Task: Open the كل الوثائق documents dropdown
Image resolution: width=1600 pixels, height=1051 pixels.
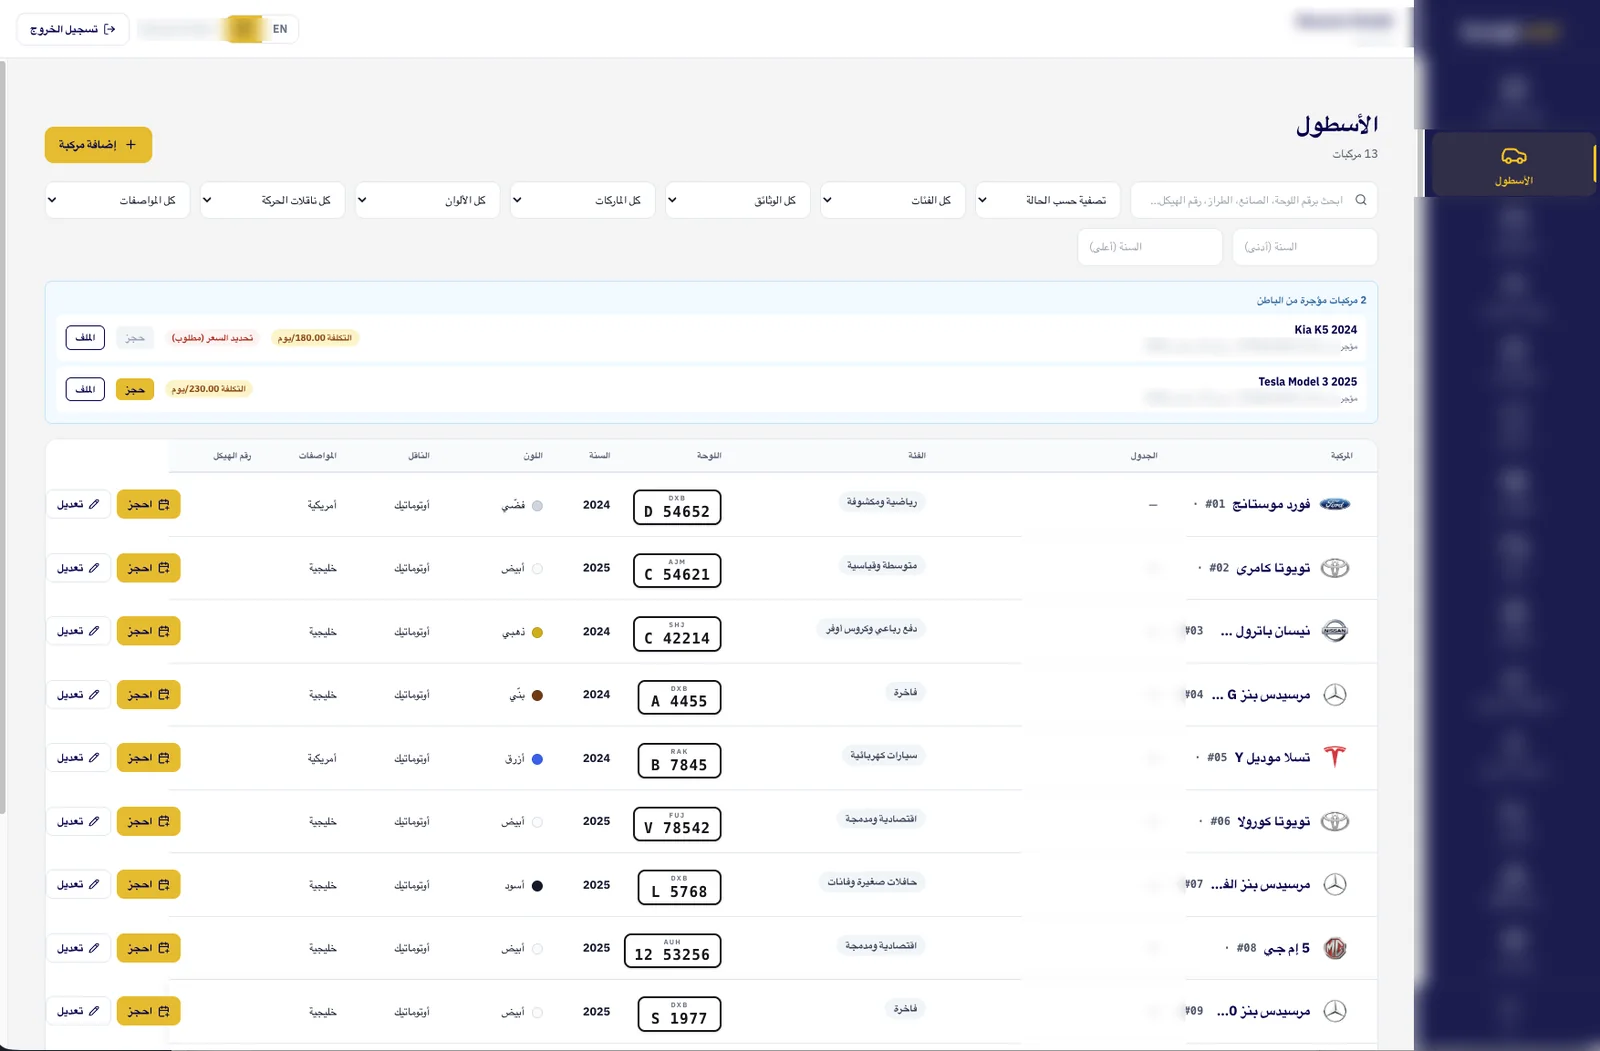Action: tap(737, 200)
